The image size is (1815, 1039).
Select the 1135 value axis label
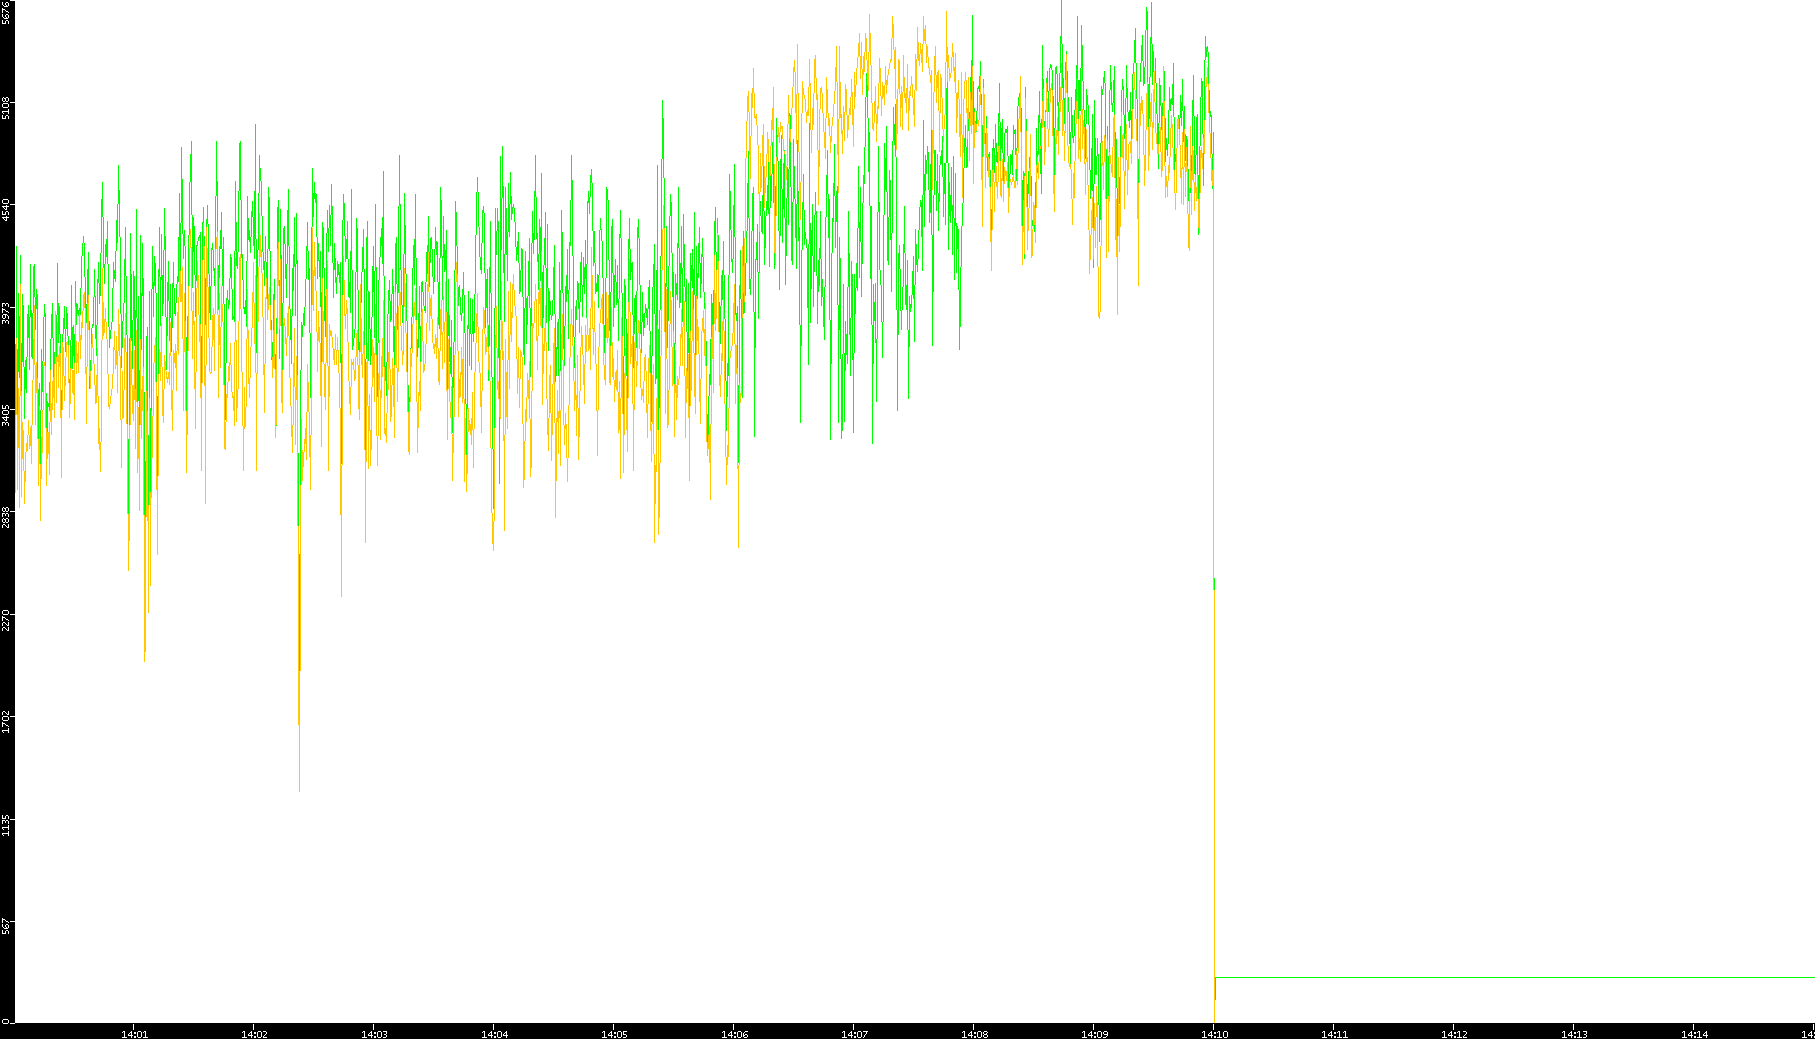pos(6,824)
